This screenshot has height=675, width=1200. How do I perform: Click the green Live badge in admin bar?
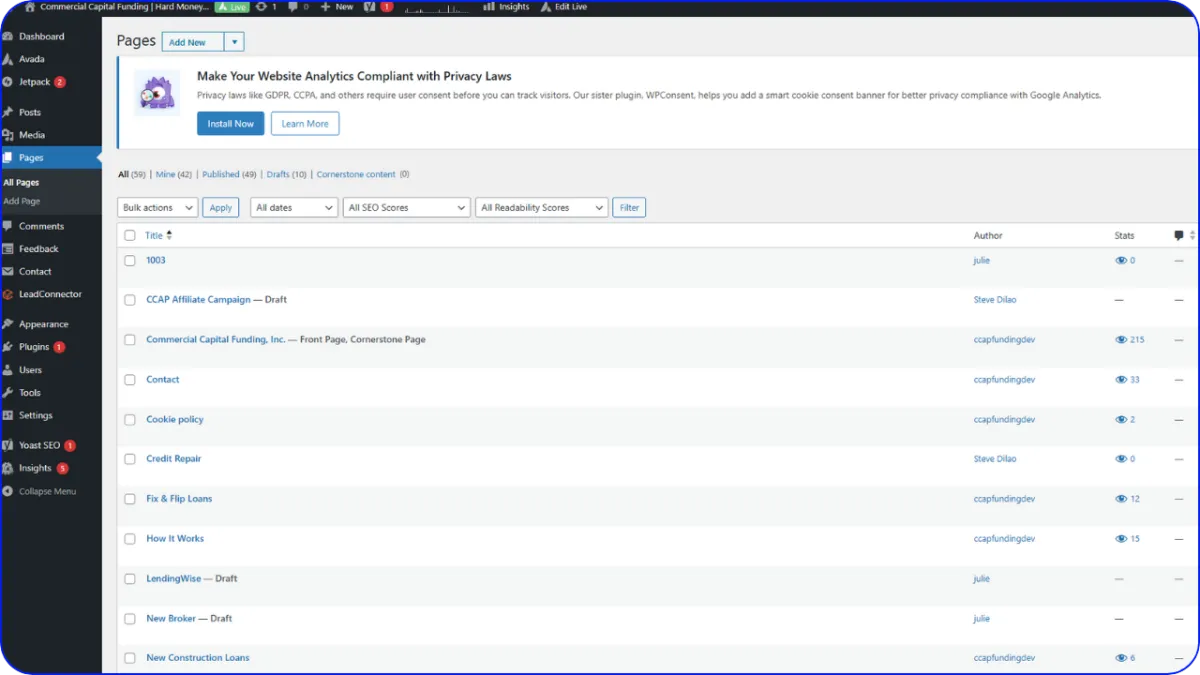(232, 6)
